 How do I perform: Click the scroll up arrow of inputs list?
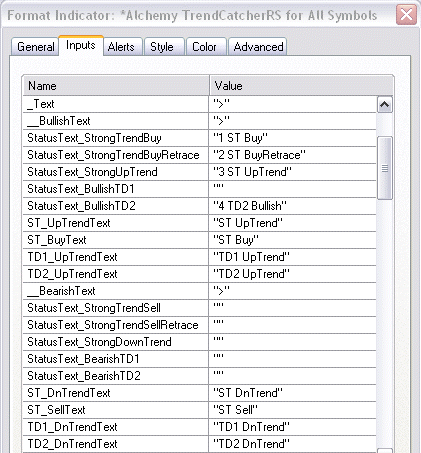tap(385, 105)
